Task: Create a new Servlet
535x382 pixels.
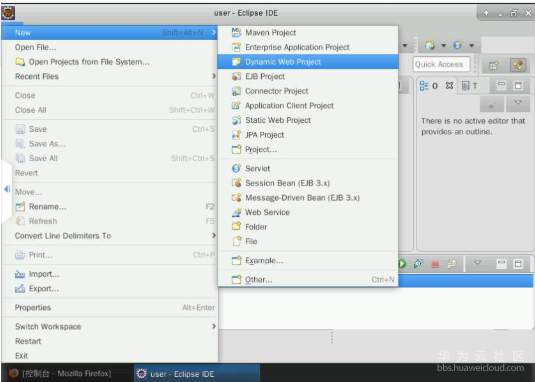Action: [x=308, y=168]
